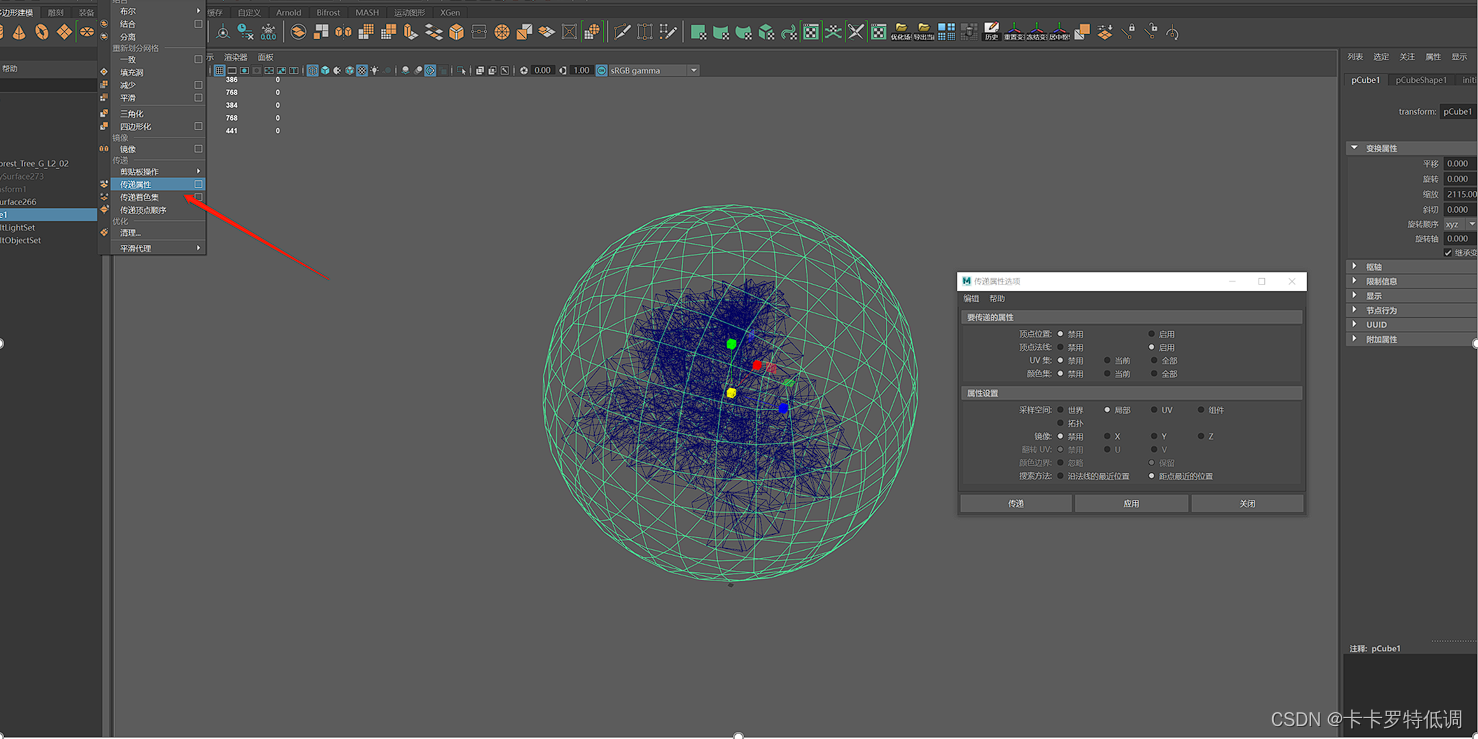Switch to the pCubeShape1 tab

[1420, 80]
